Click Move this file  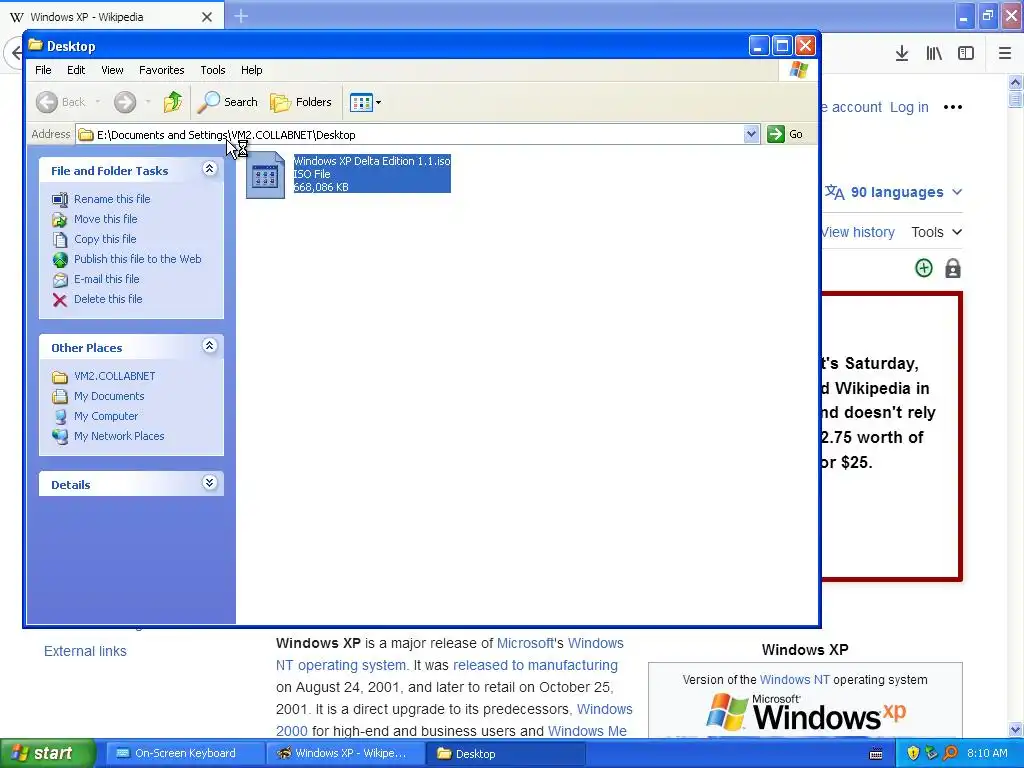pos(106,219)
